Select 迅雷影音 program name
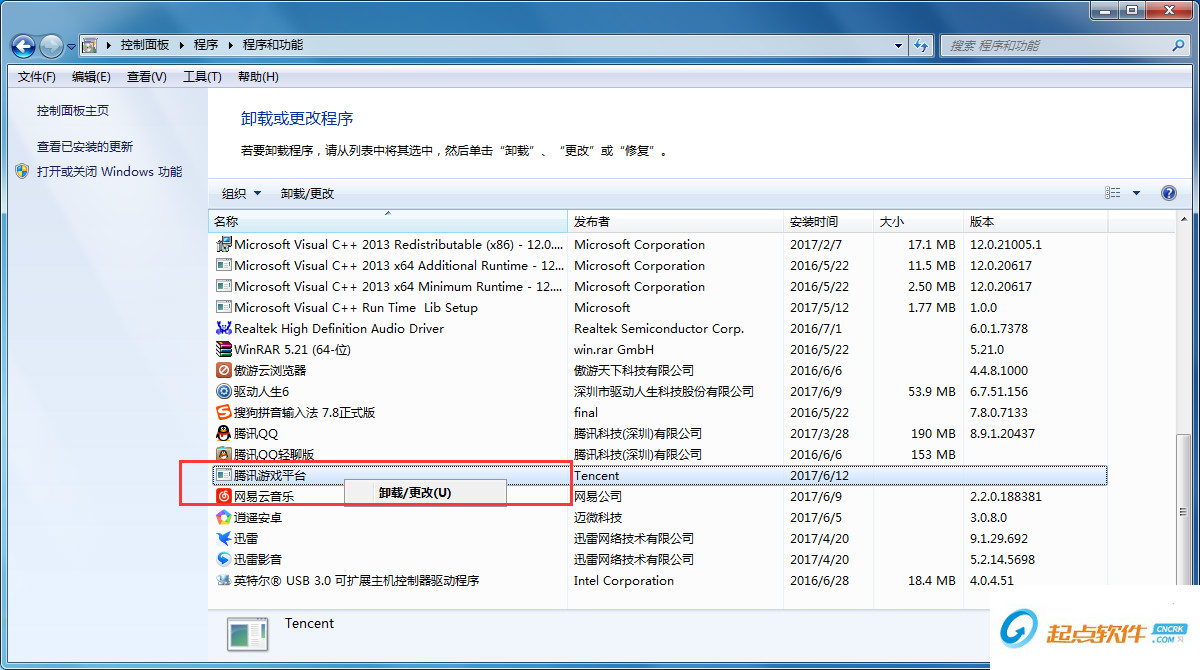1200x670 pixels. click(x=258, y=559)
